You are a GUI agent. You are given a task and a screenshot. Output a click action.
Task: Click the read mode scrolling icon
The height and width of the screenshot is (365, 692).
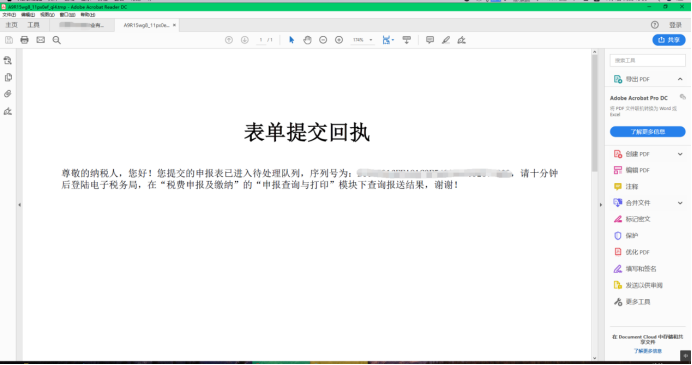pyautogui.click(x=406, y=40)
